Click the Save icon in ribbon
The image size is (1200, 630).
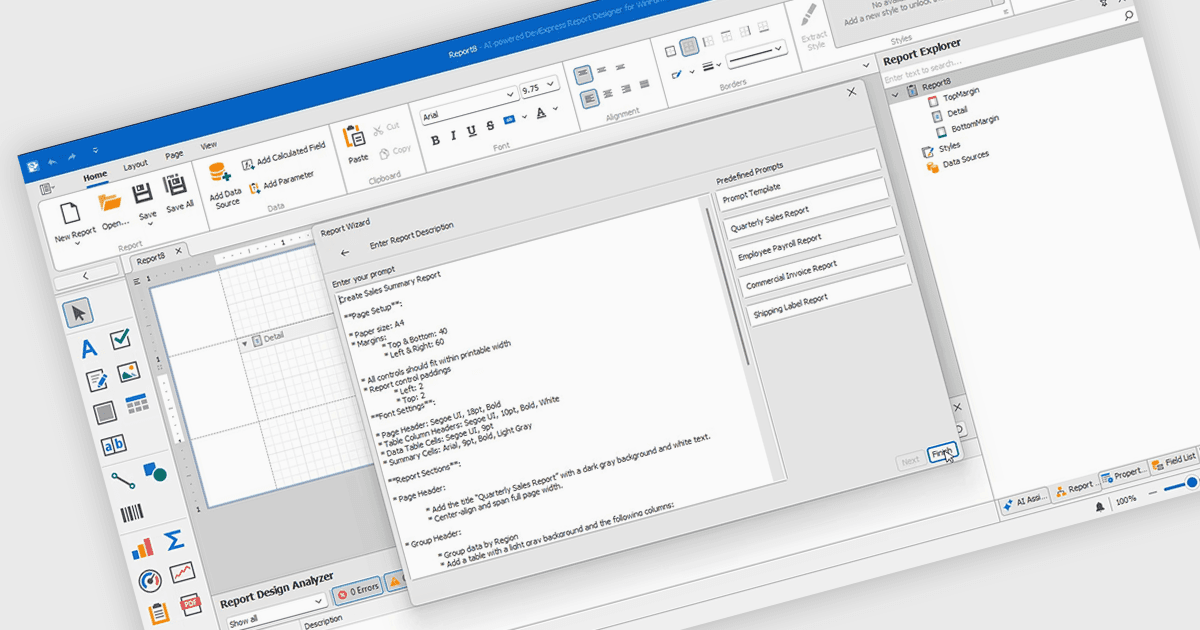(143, 192)
